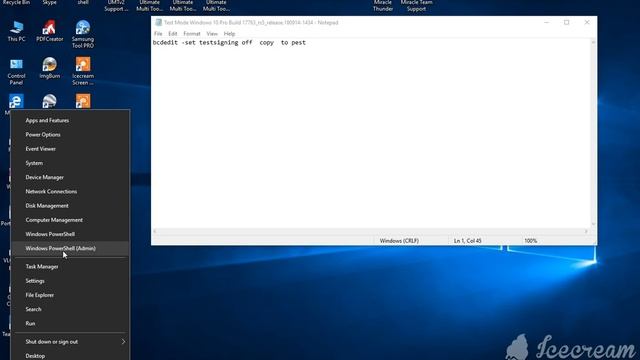Select the Miracle Thunder desktop shortcut

pyautogui.click(x=383, y=6)
